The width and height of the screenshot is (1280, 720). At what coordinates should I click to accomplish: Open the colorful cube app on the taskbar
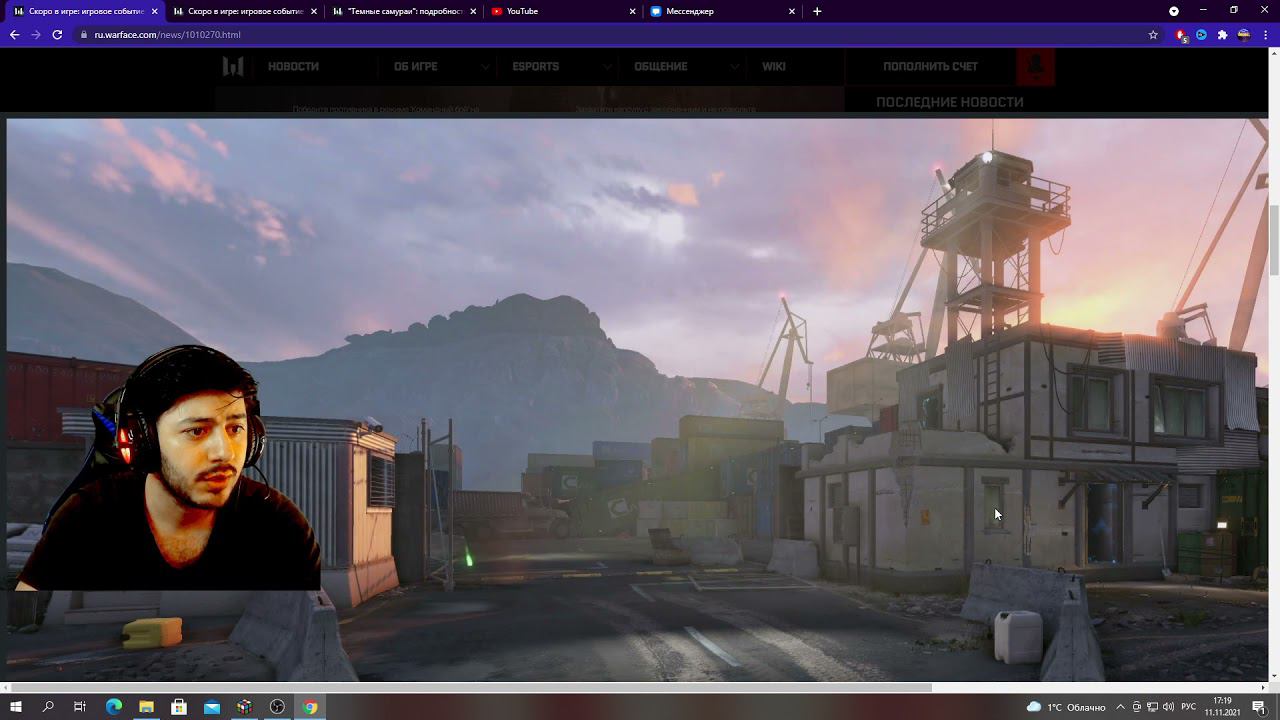[x=244, y=707]
